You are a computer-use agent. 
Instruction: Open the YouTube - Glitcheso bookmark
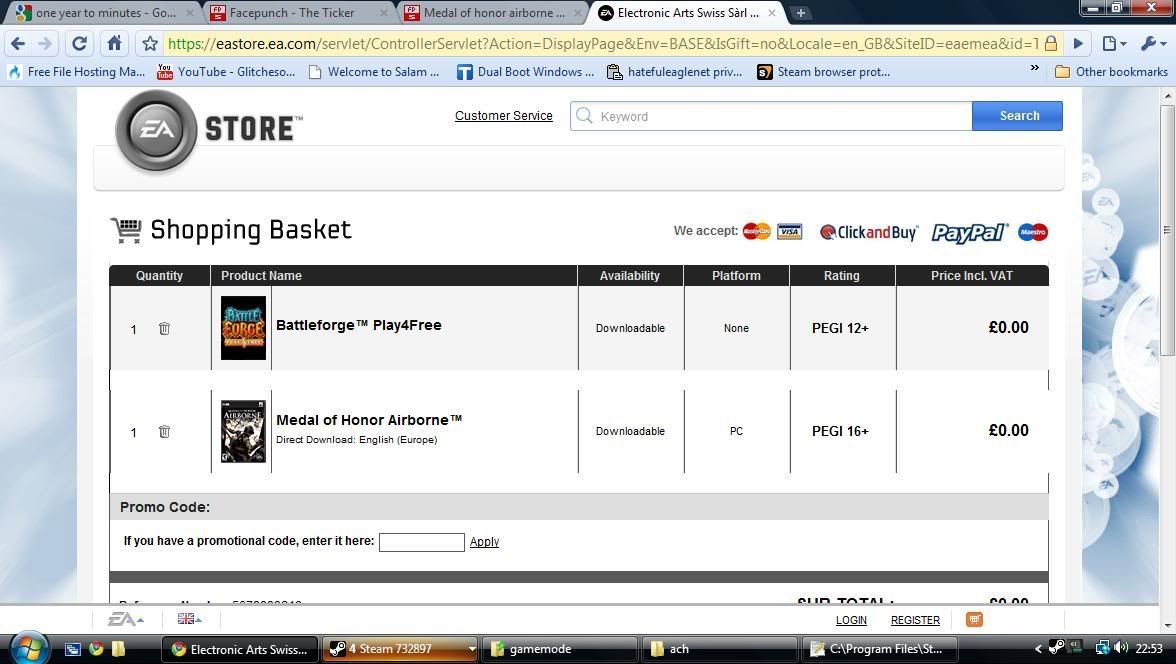coord(226,72)
